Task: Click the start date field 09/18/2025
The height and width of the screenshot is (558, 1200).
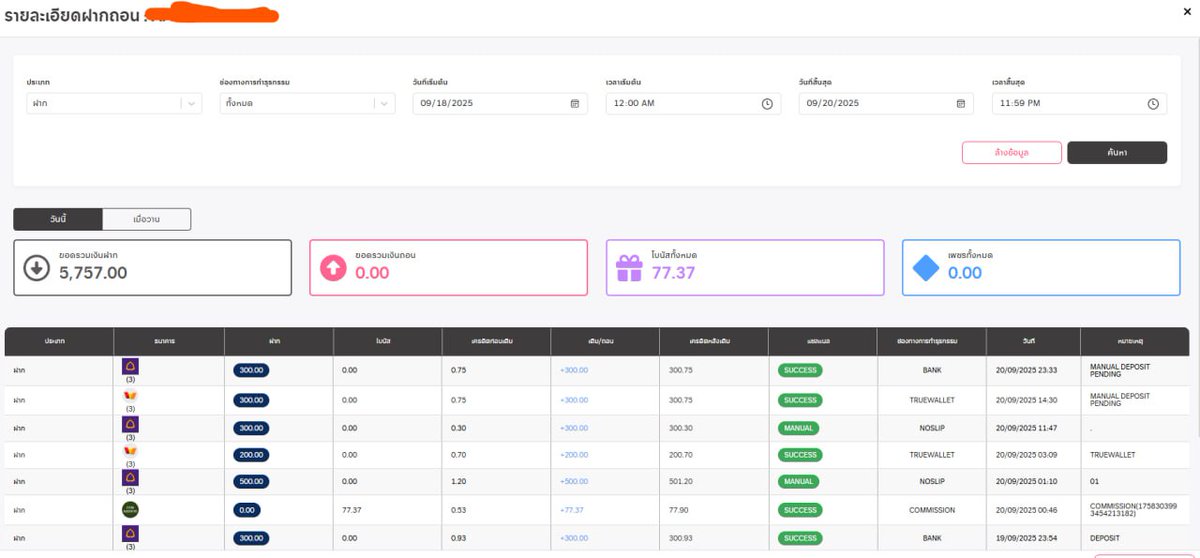Action: 500,103
